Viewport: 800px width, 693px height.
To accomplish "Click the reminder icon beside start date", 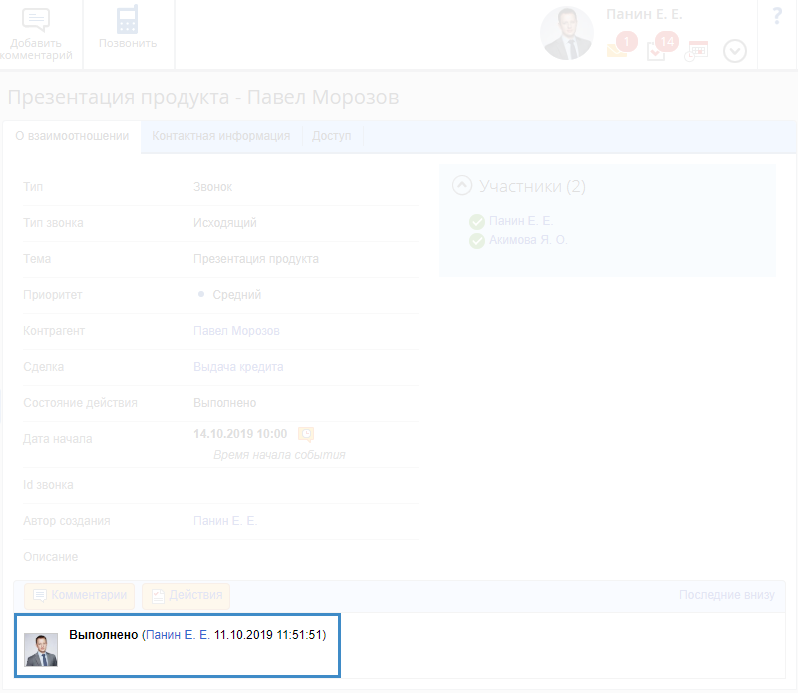I will (x=306, y=434).
